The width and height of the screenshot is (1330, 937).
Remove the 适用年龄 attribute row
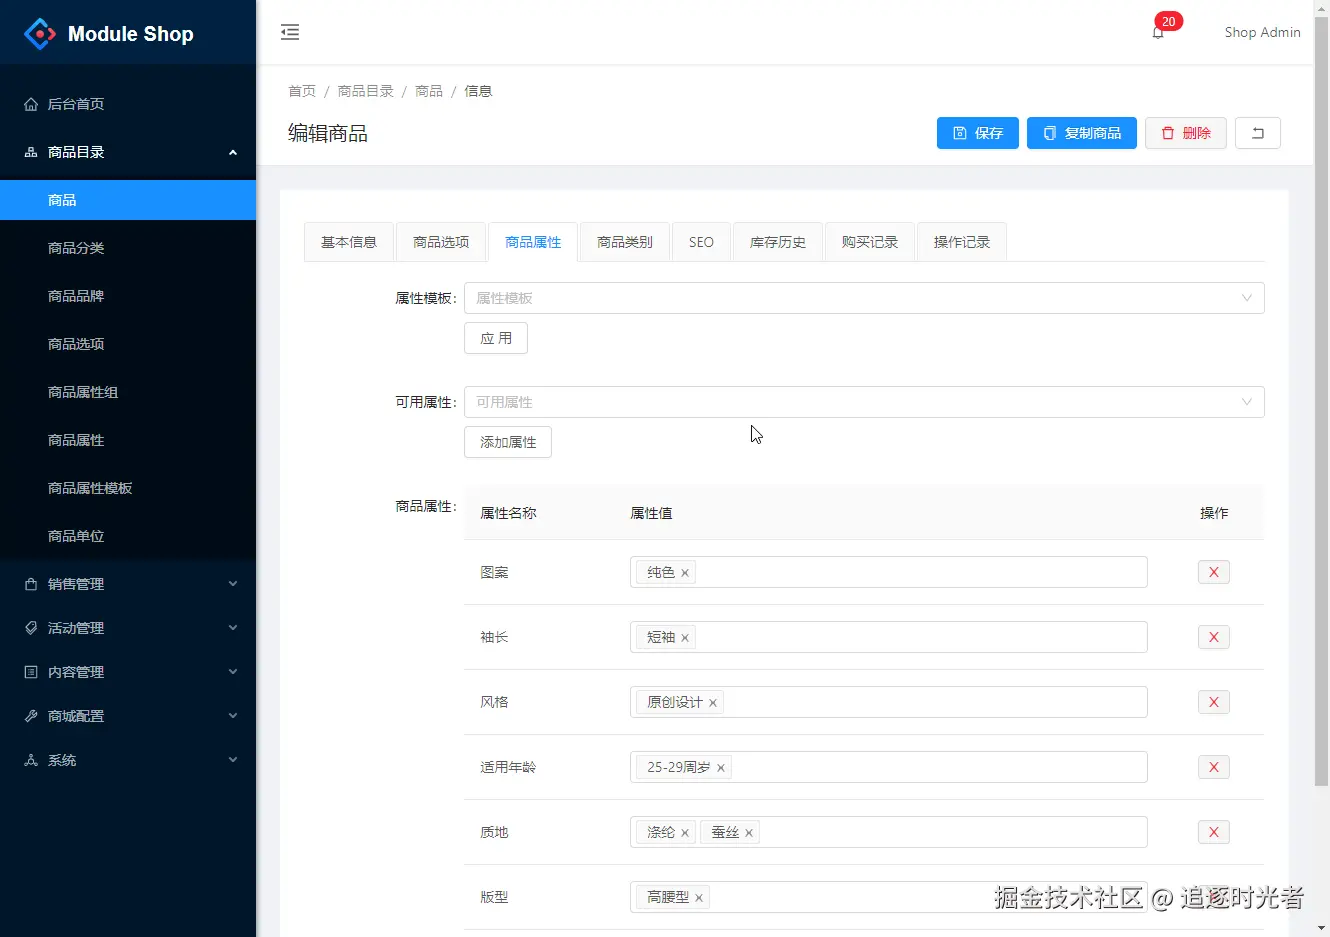tap(1214, 767)
